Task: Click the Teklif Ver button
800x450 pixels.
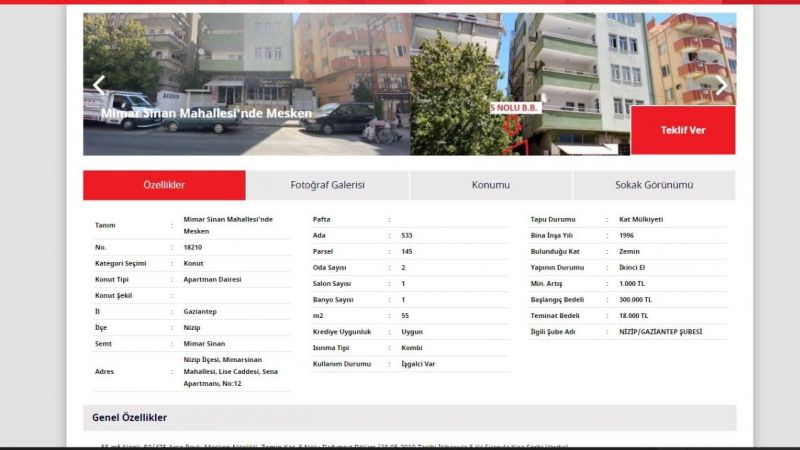Action: pos(683,130)
